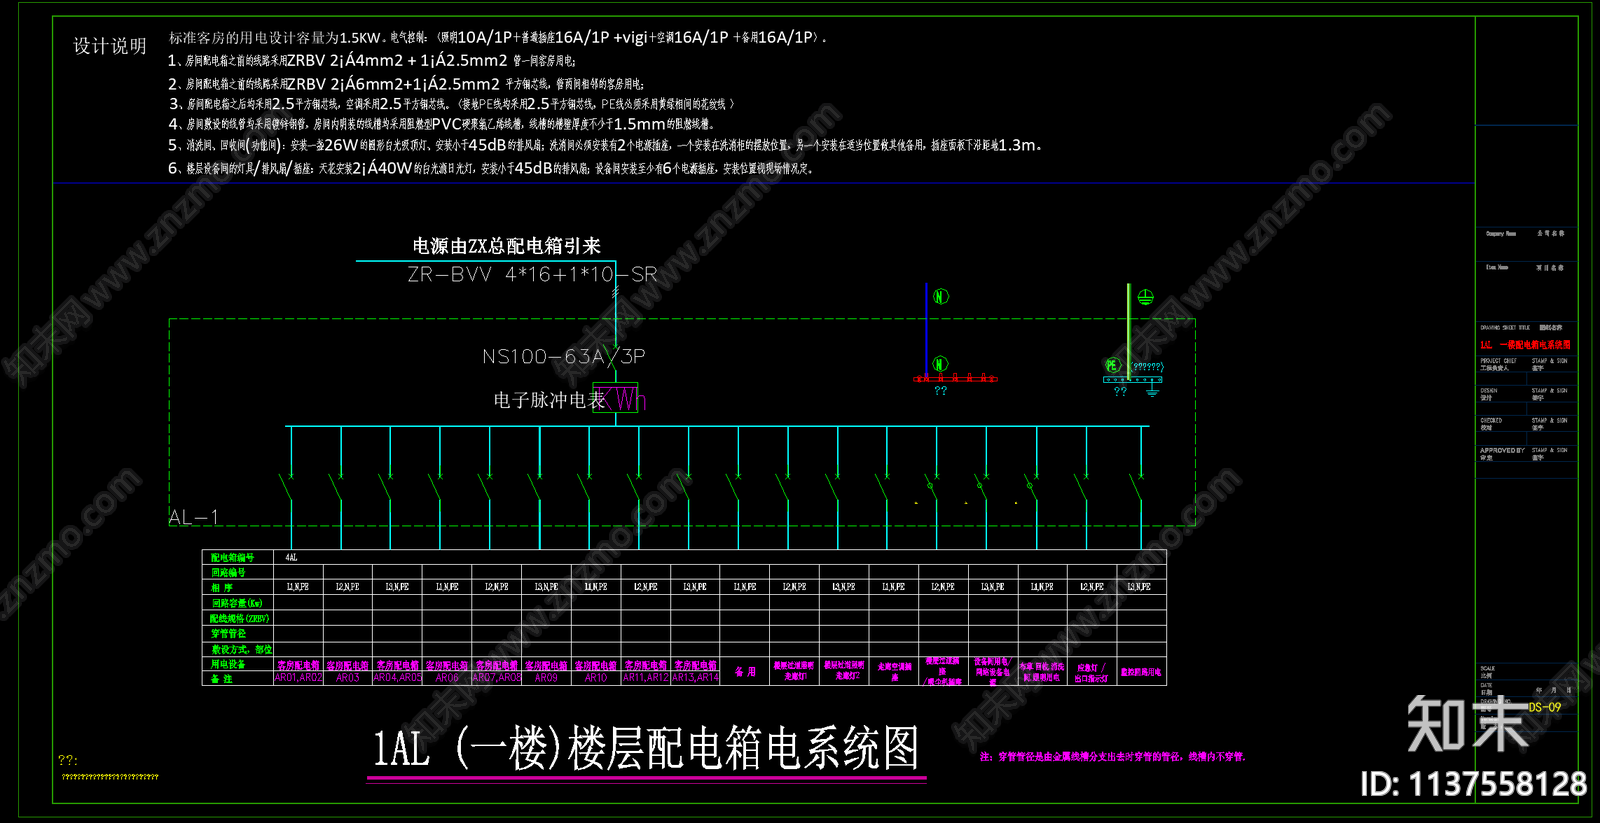Select the '回路编号' row header

[x=228, y=572]
